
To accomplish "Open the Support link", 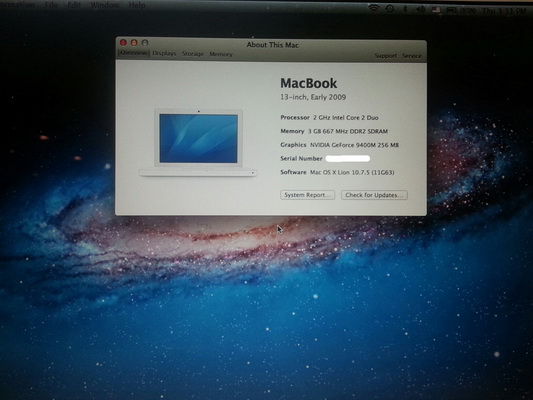I will [x=385, y=55].
